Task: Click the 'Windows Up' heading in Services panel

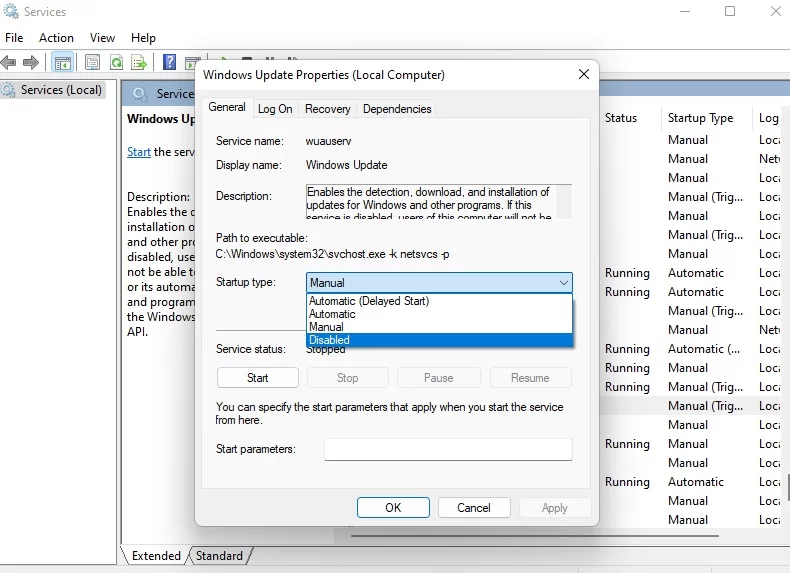Action: (161, 119)
